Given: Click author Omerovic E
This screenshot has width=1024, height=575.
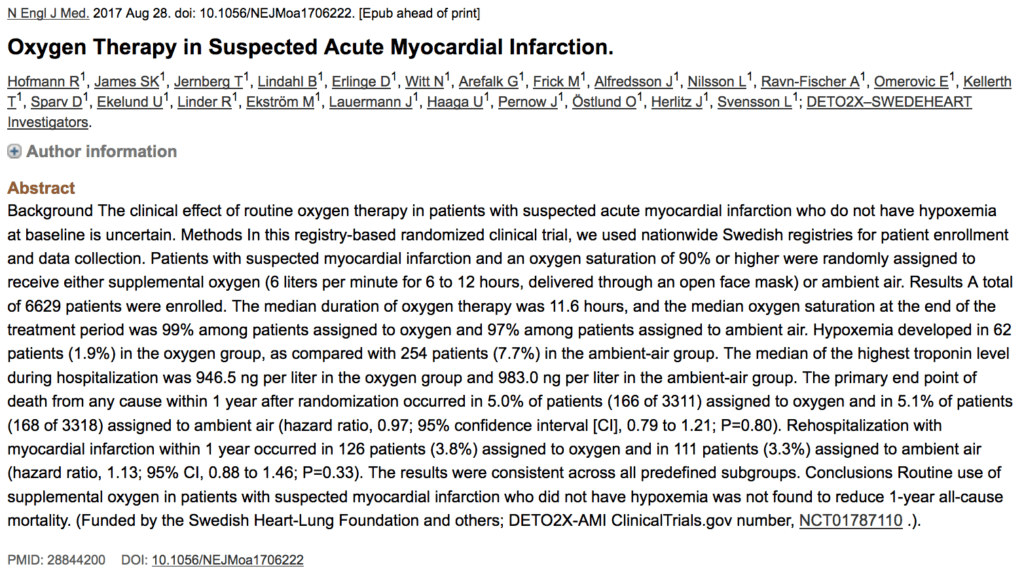Looking at the screenshot, I should tap(911, 82).
